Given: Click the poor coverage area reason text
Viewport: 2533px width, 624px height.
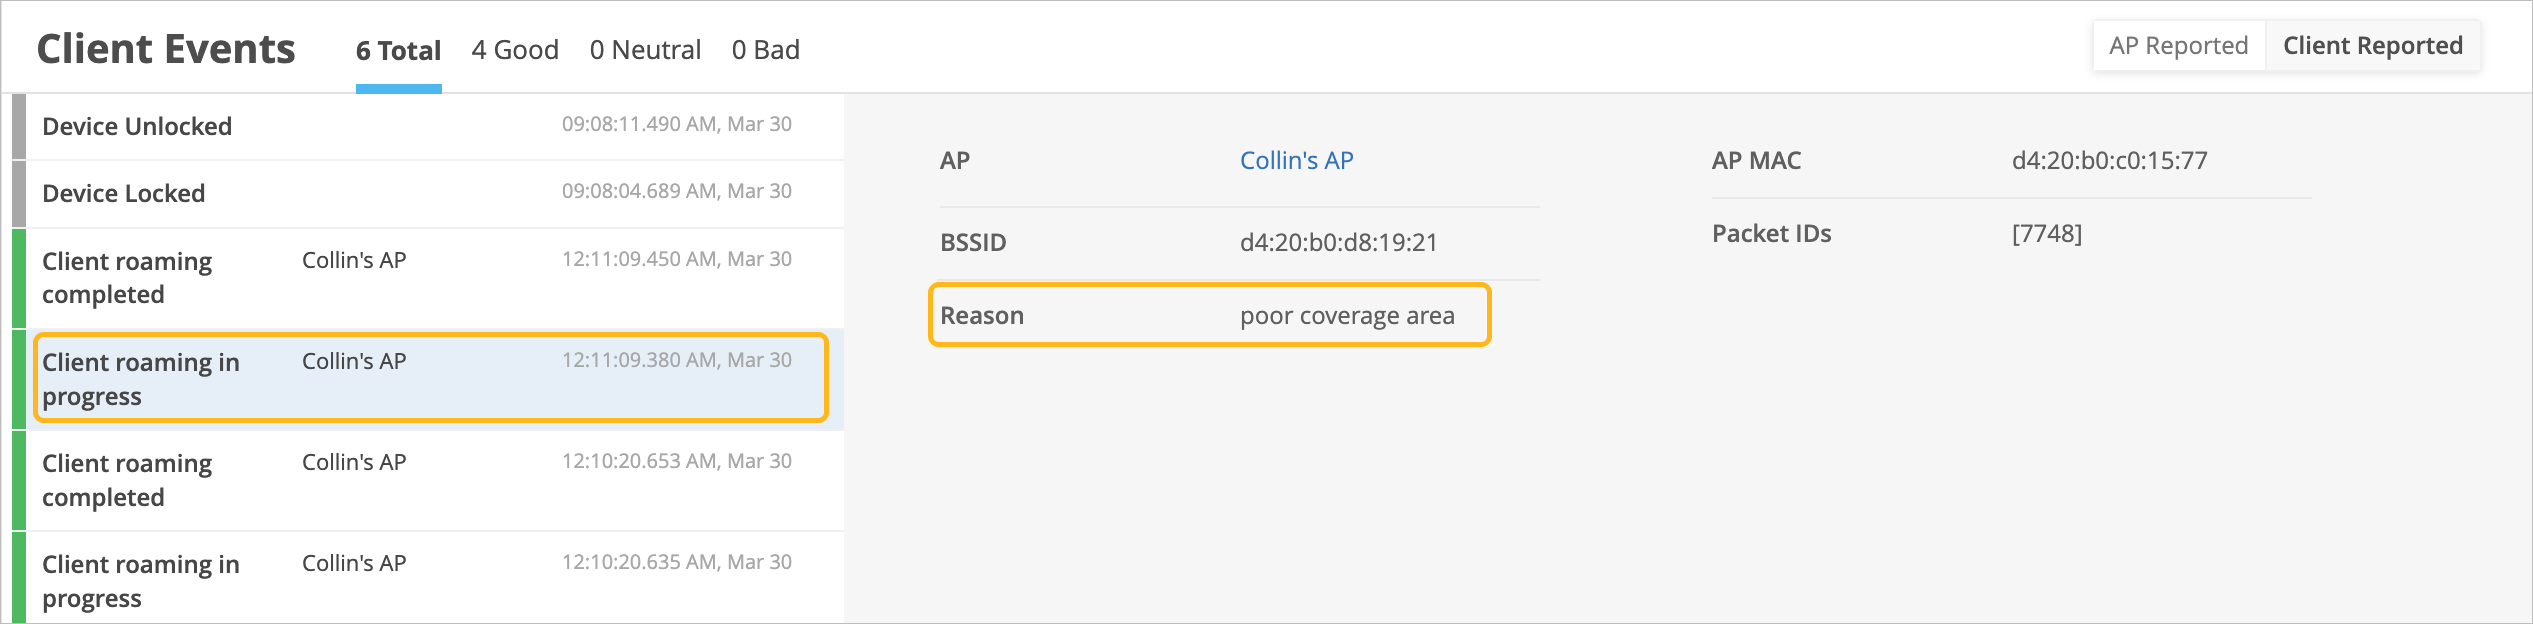Looking at the screenshot, I should point(1347,316).
